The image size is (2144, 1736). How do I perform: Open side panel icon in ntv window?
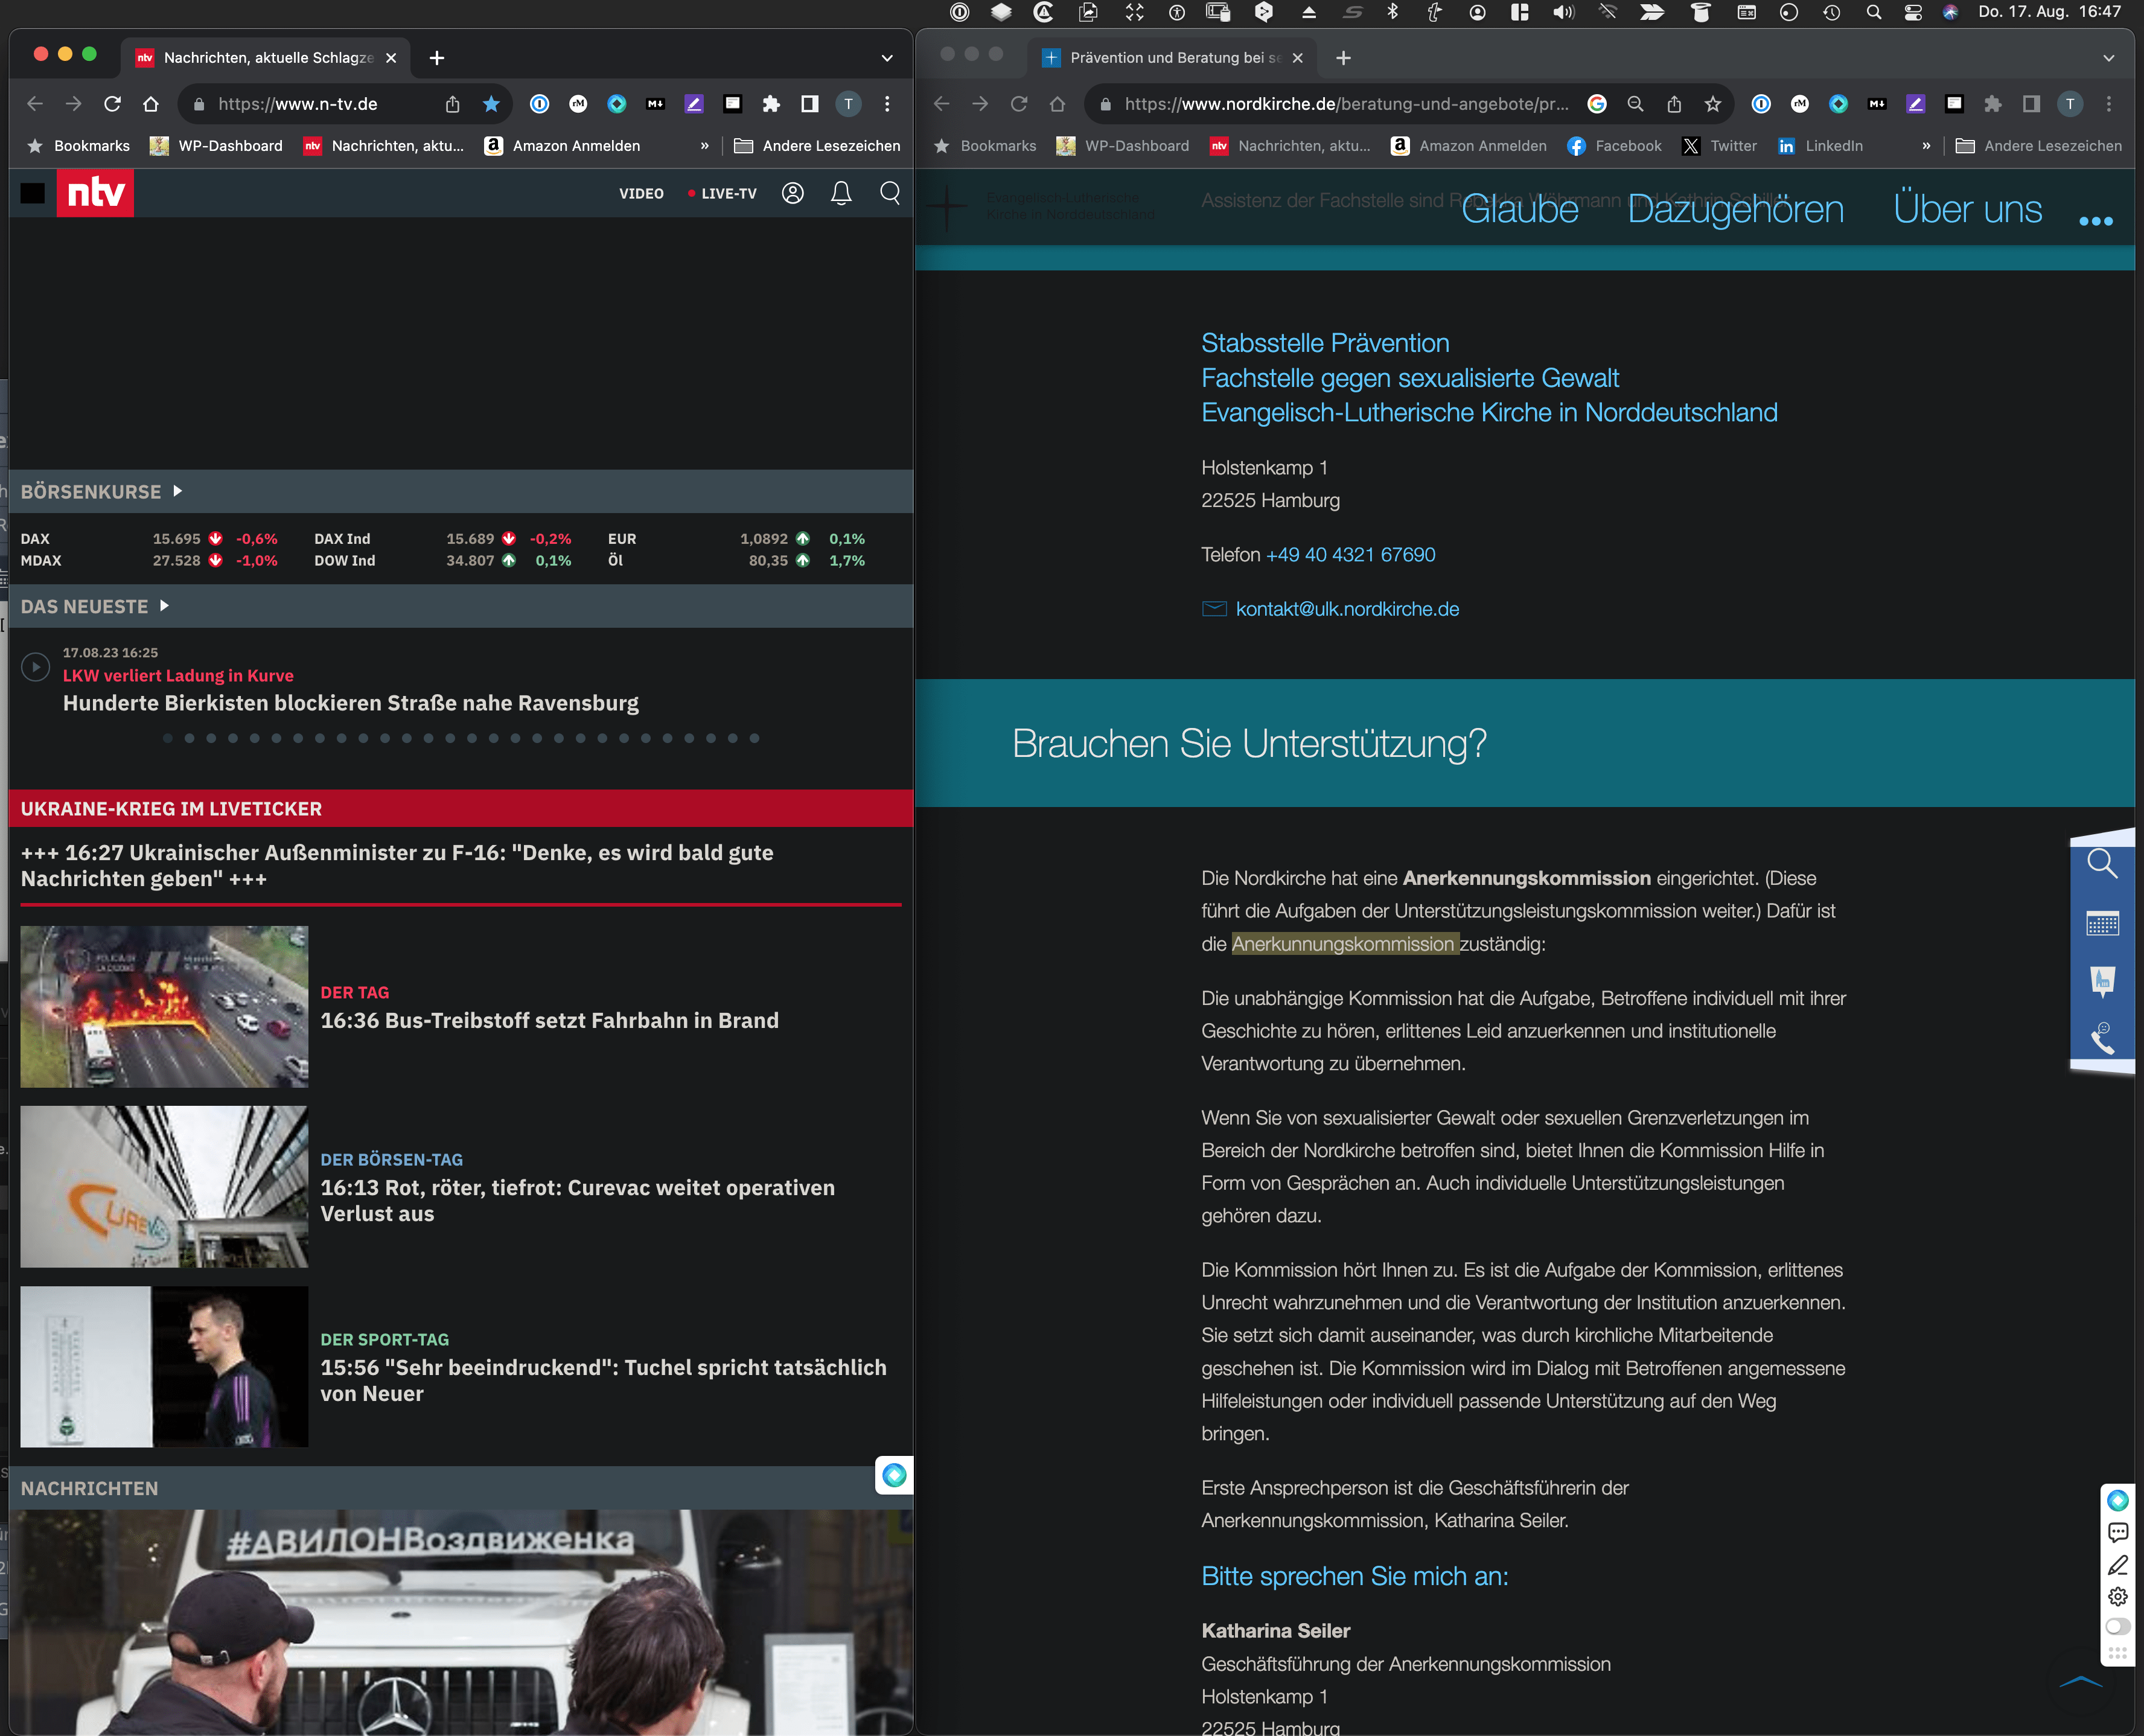[x=810, y=104]
